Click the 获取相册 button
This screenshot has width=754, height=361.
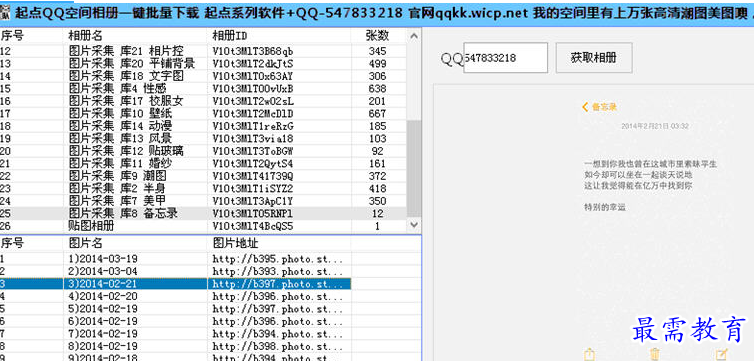point(594,58)
